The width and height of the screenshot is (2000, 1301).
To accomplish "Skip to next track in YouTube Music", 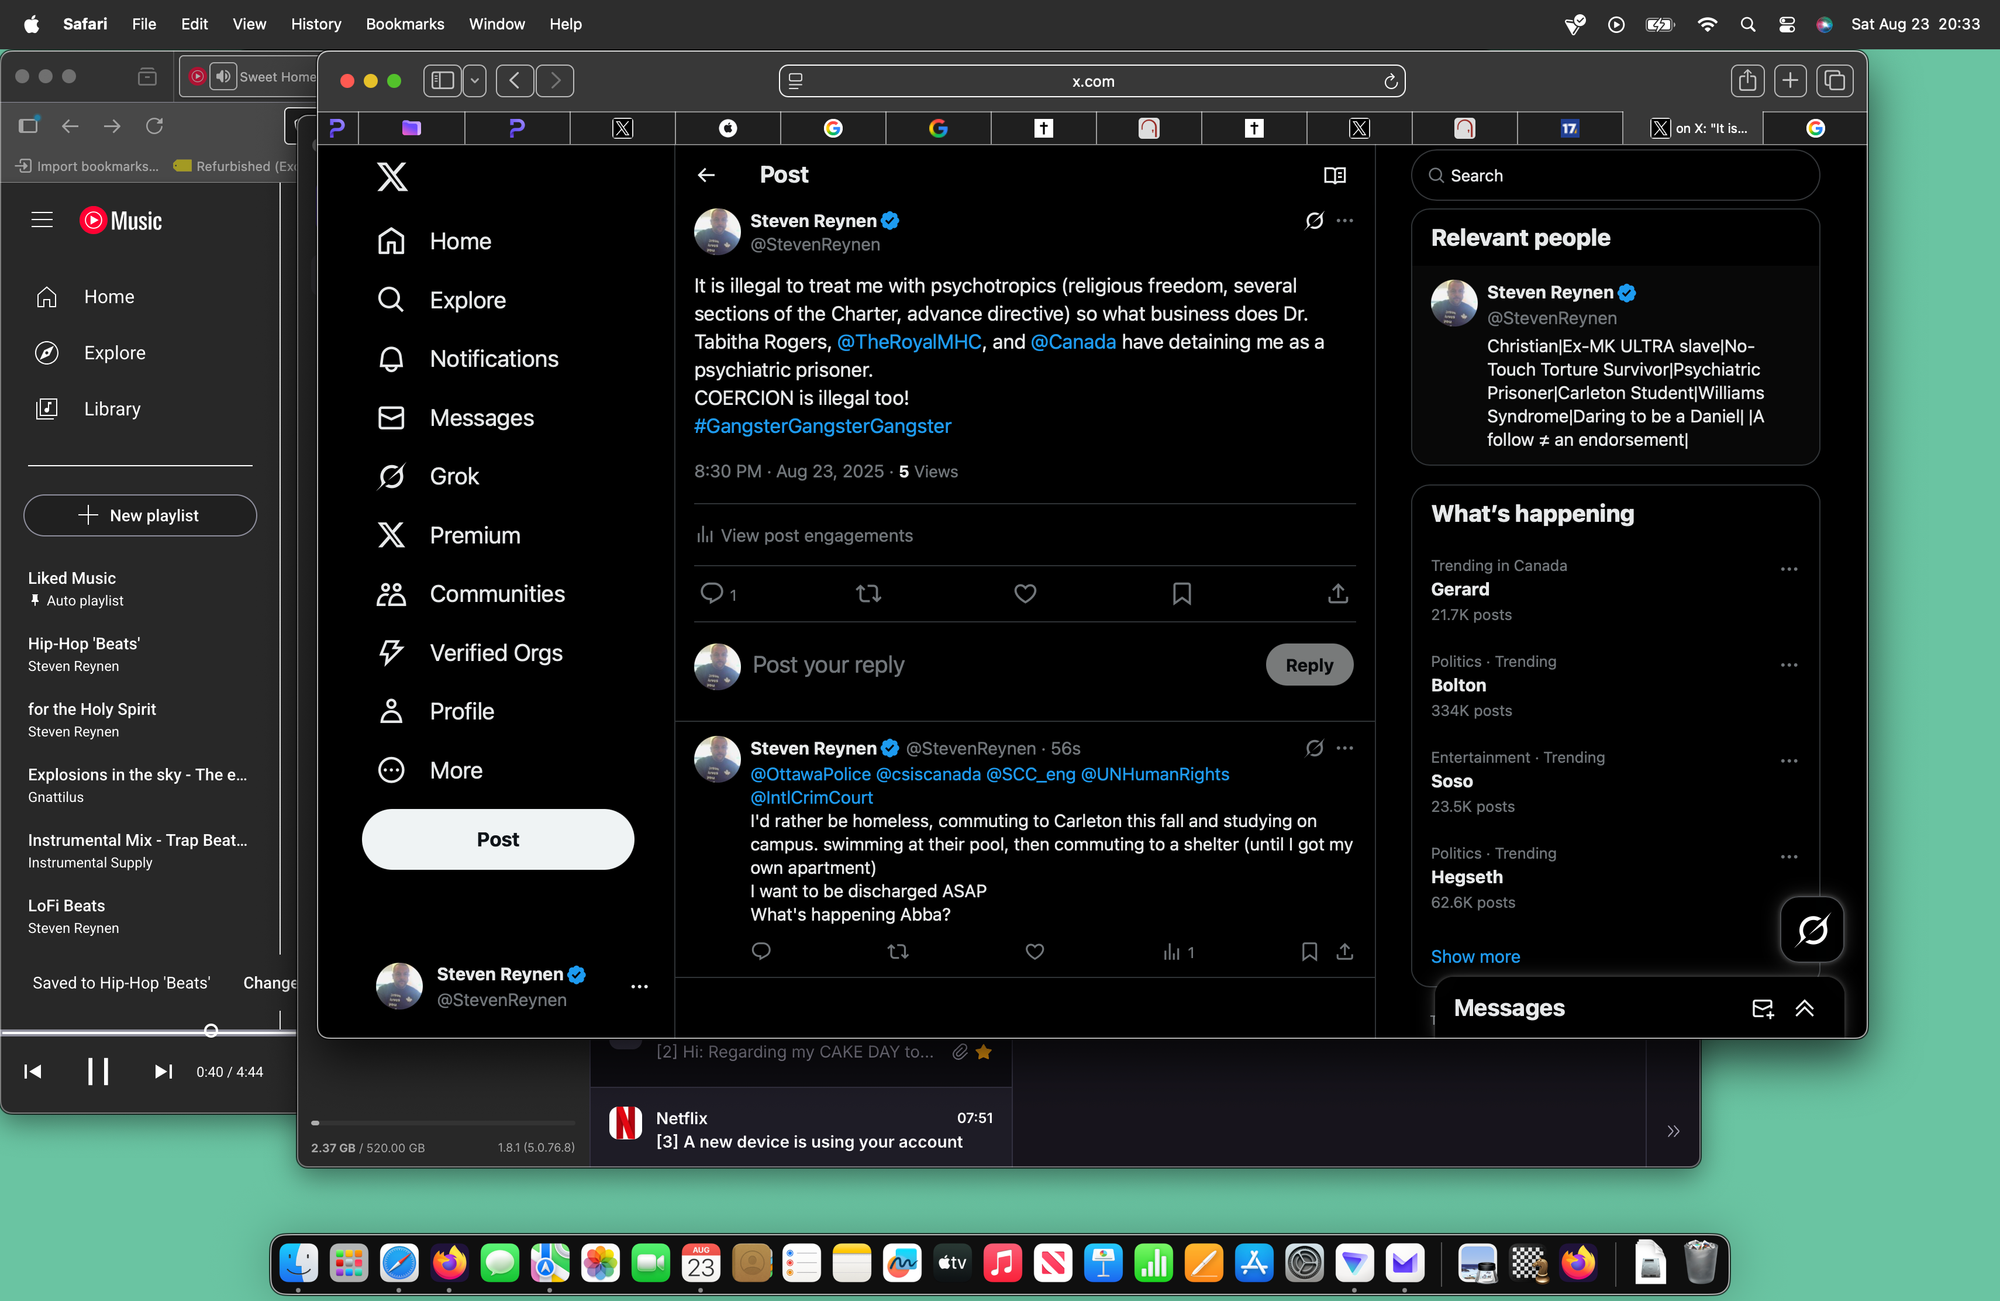I will 163,1071.
